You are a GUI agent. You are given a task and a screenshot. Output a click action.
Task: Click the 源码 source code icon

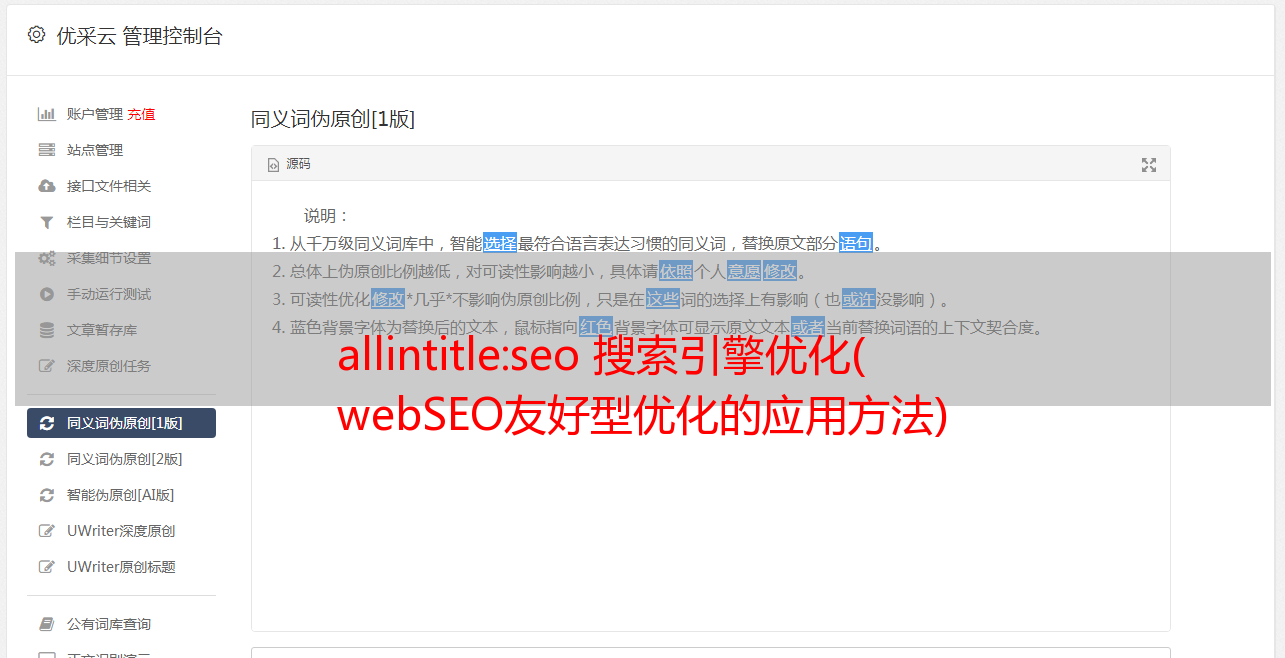273,165
